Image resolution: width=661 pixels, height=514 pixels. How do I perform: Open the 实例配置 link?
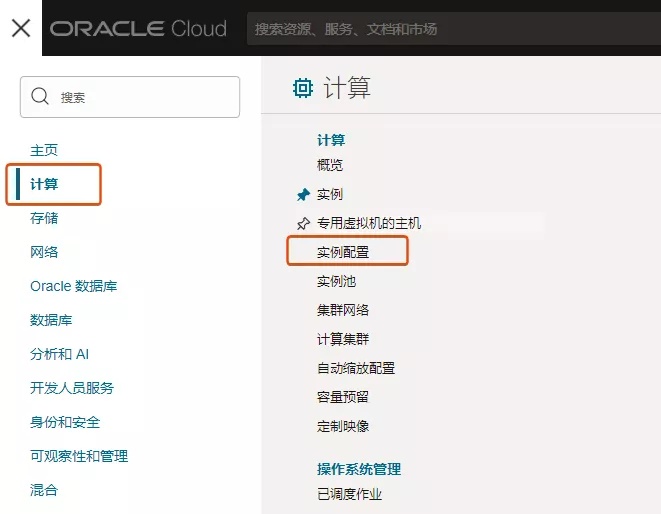[x=343, y=252]
